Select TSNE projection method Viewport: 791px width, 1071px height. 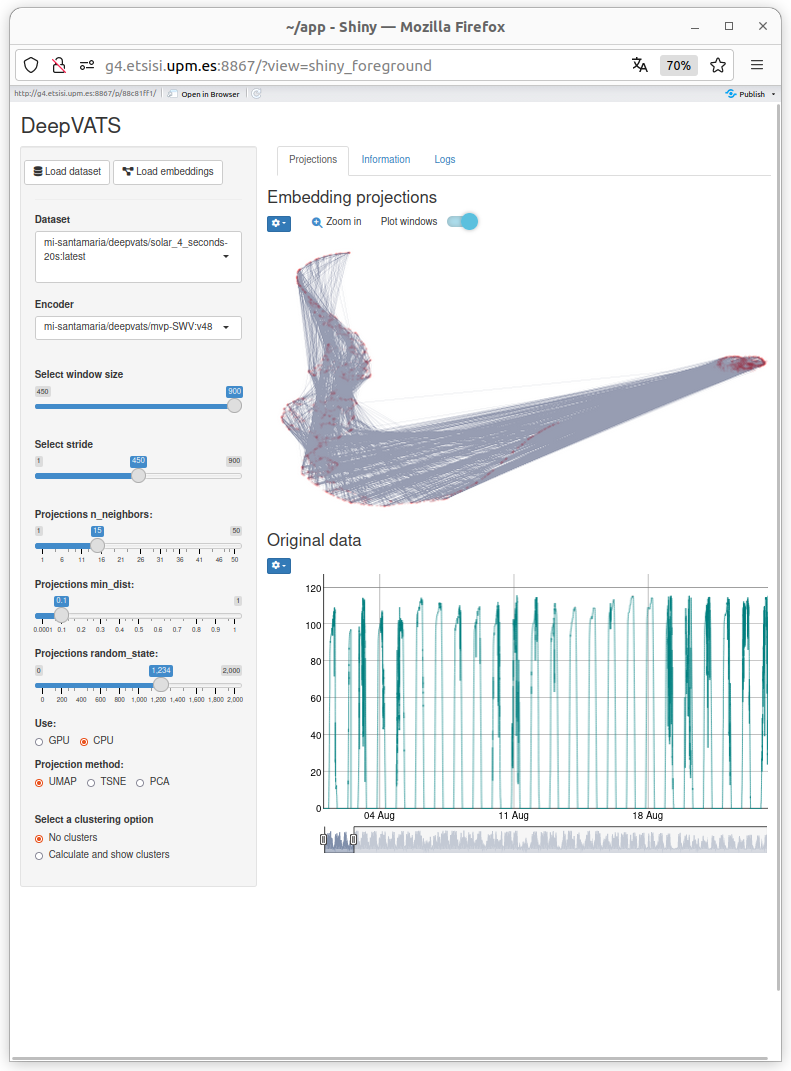(91, 783)
